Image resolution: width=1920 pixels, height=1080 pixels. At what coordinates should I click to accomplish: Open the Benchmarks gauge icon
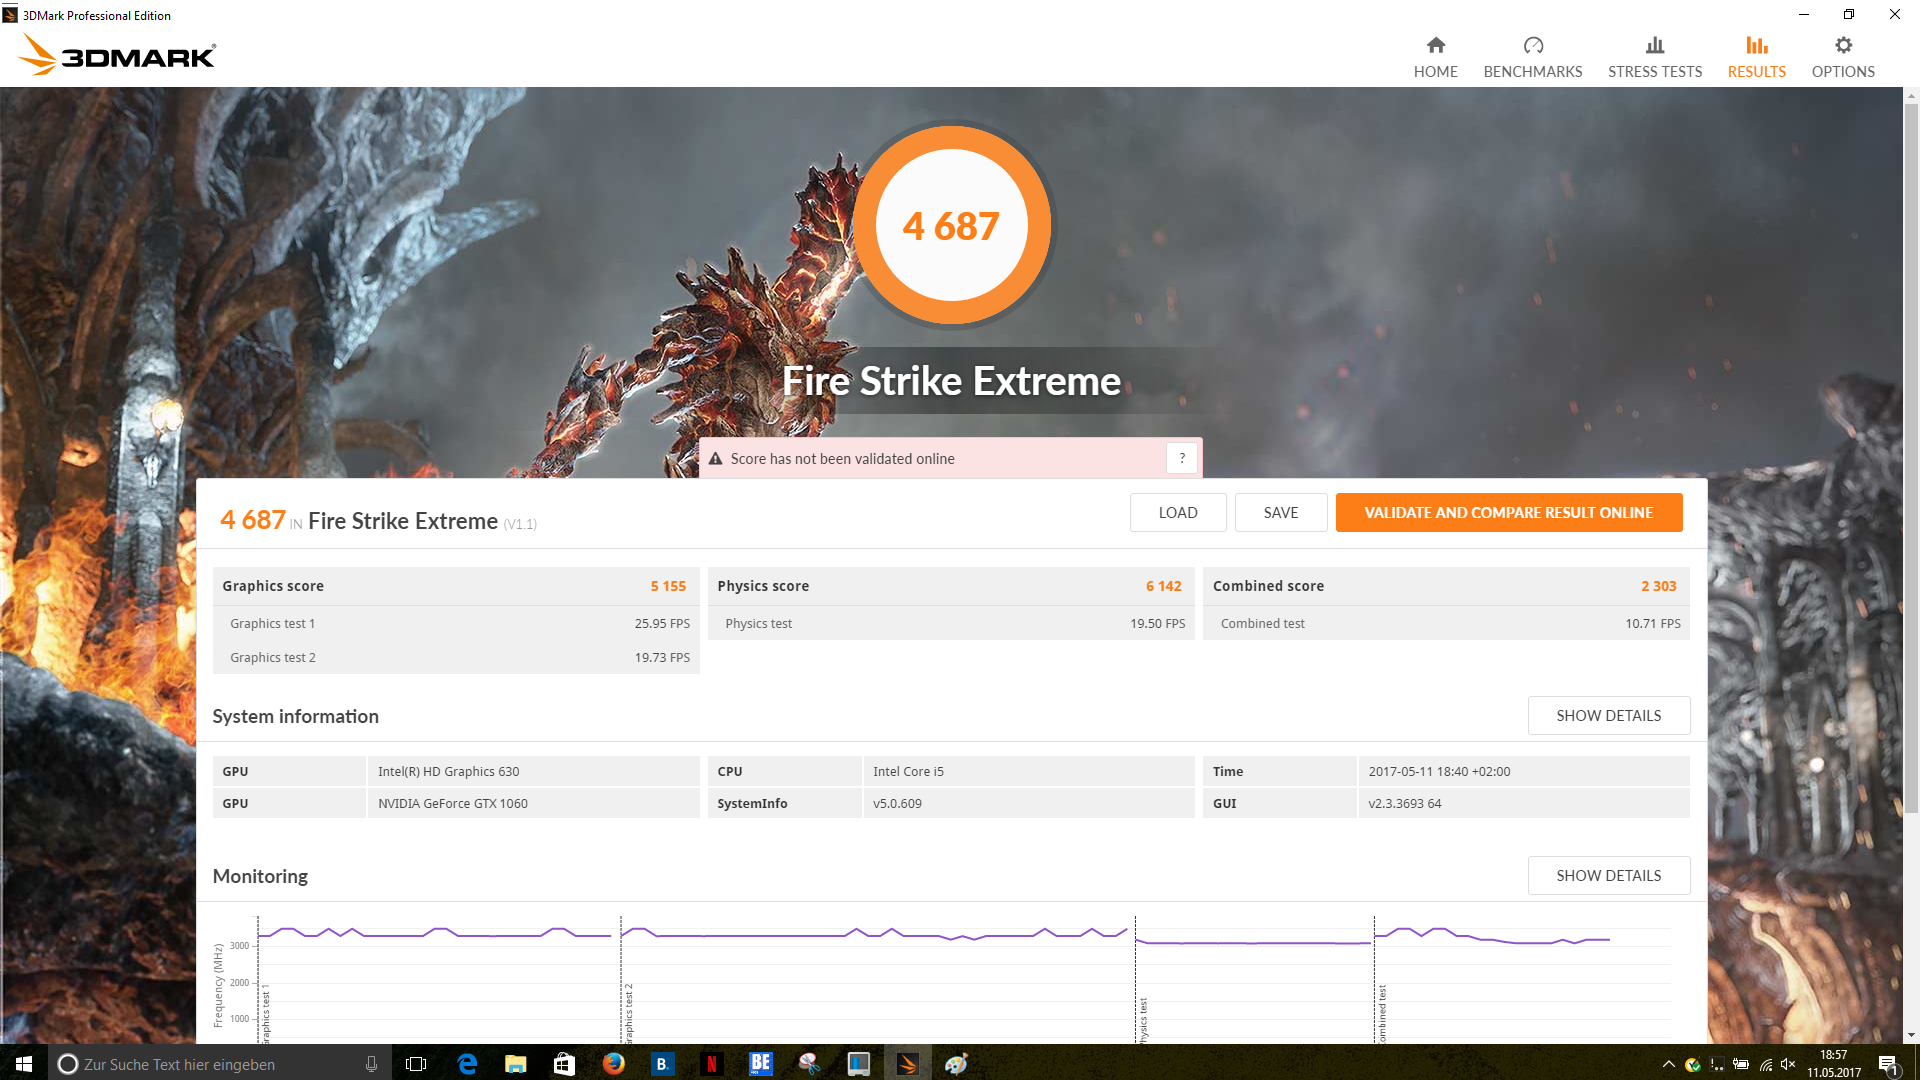(x=1532, y=46)
